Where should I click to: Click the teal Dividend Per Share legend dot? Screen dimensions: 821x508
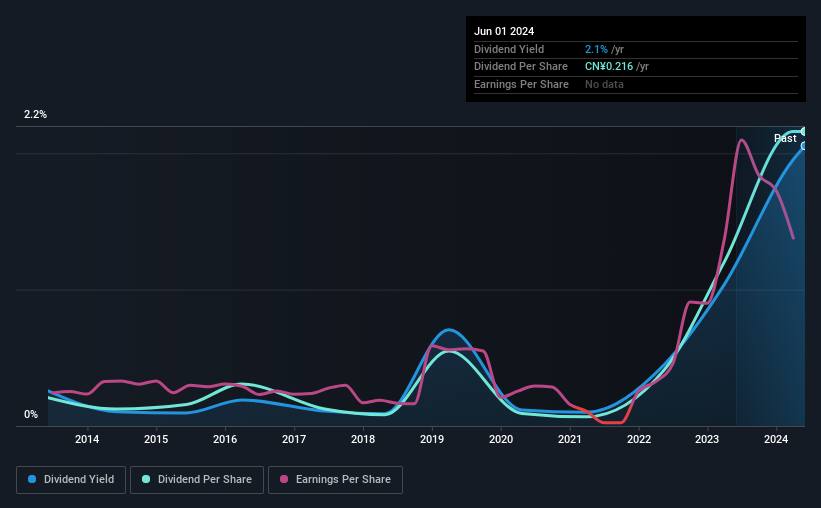146,479
